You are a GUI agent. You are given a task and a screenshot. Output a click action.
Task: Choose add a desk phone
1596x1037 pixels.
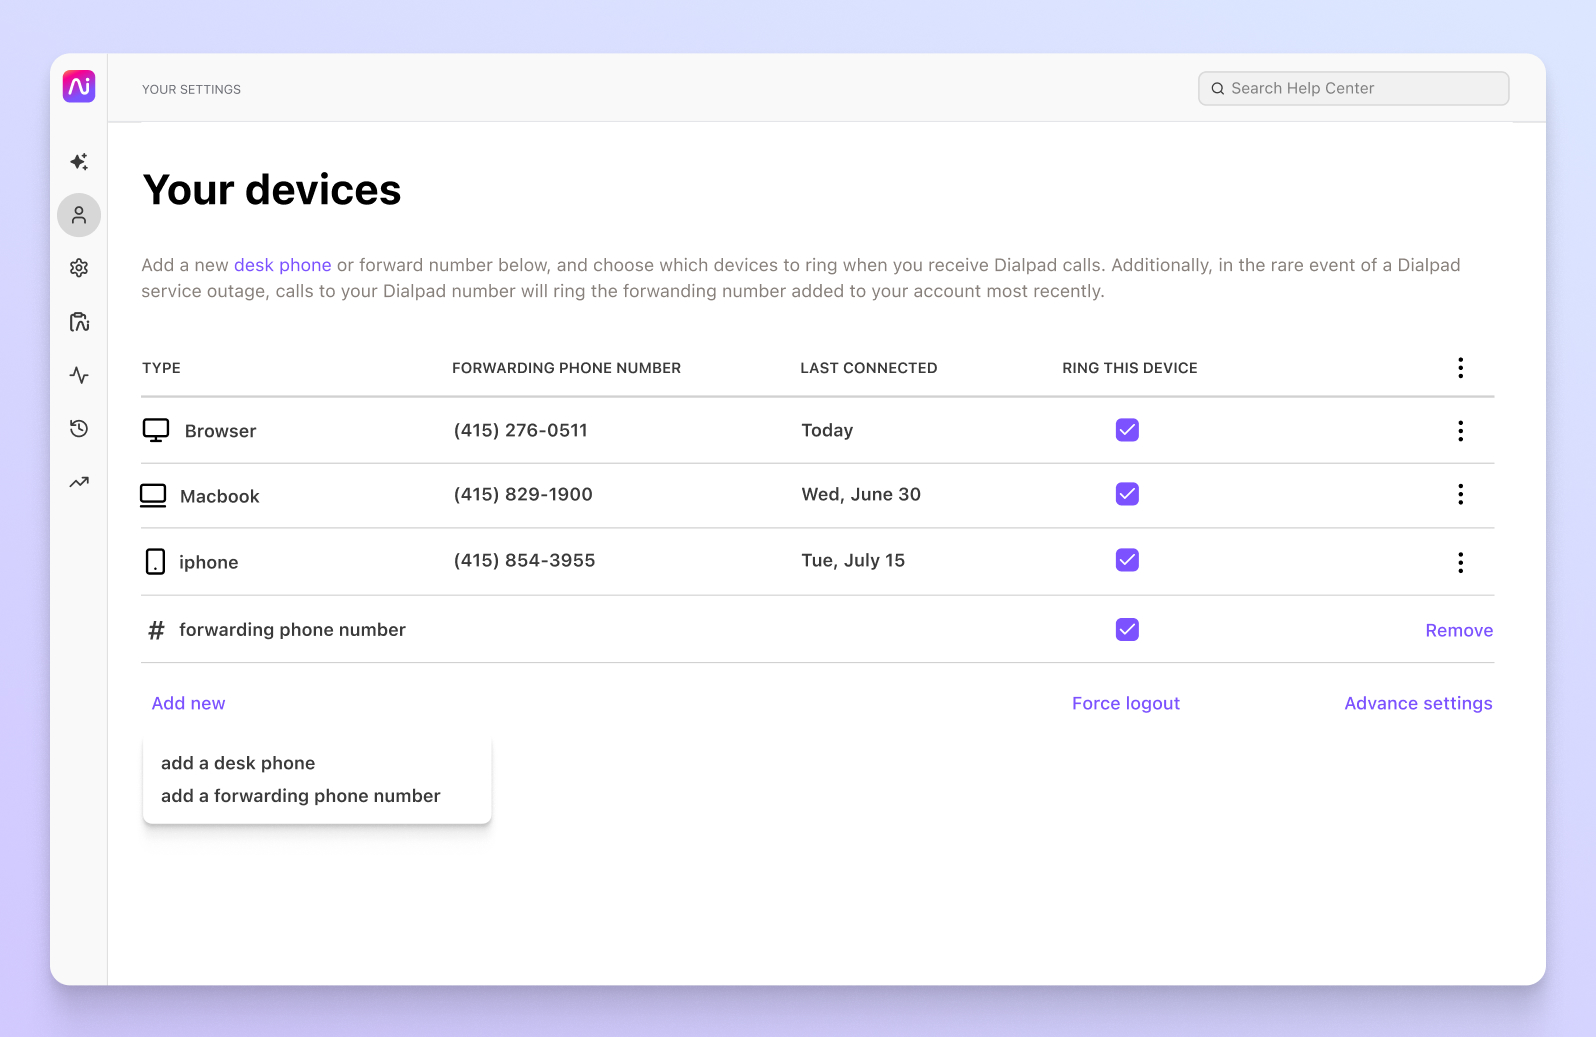[x=238, y=763]
